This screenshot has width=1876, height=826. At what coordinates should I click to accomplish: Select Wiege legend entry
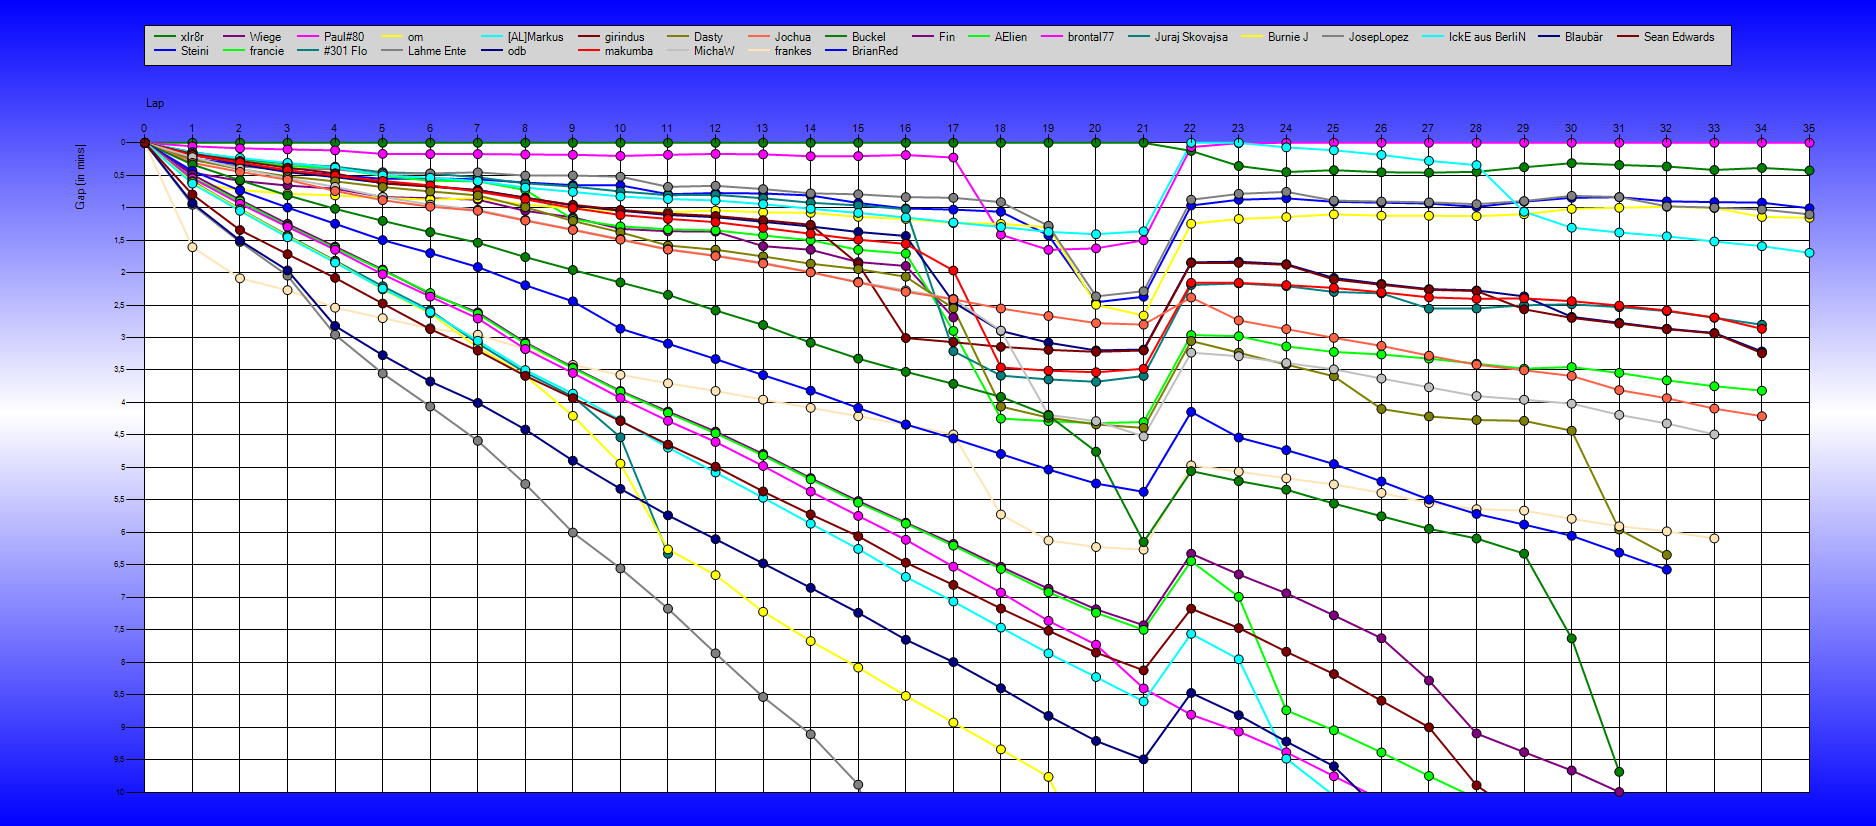coord(265,37)
